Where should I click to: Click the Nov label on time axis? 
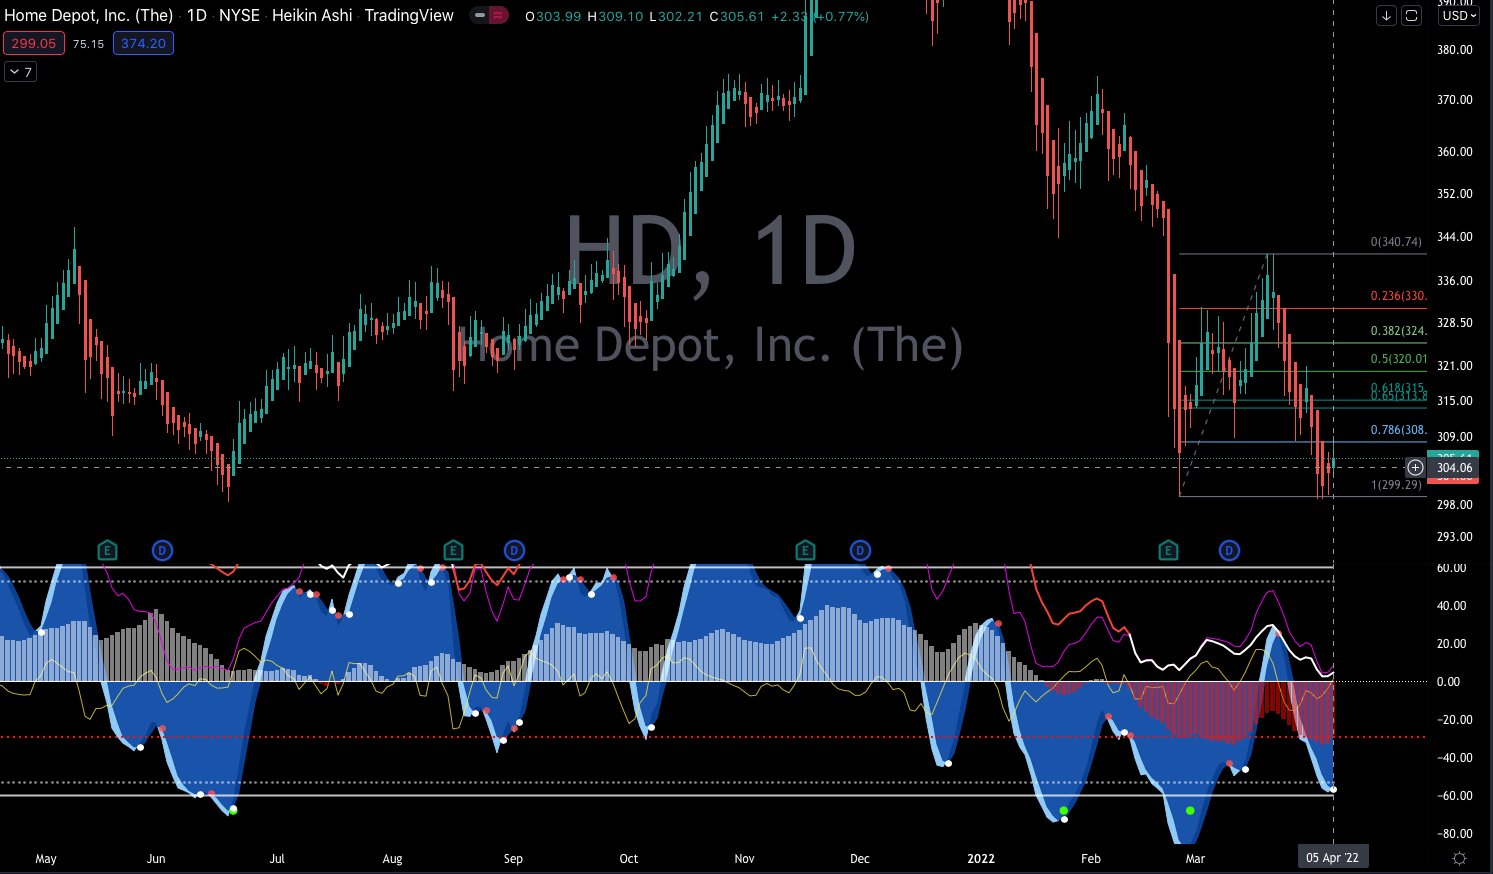(x=744, y=859)
